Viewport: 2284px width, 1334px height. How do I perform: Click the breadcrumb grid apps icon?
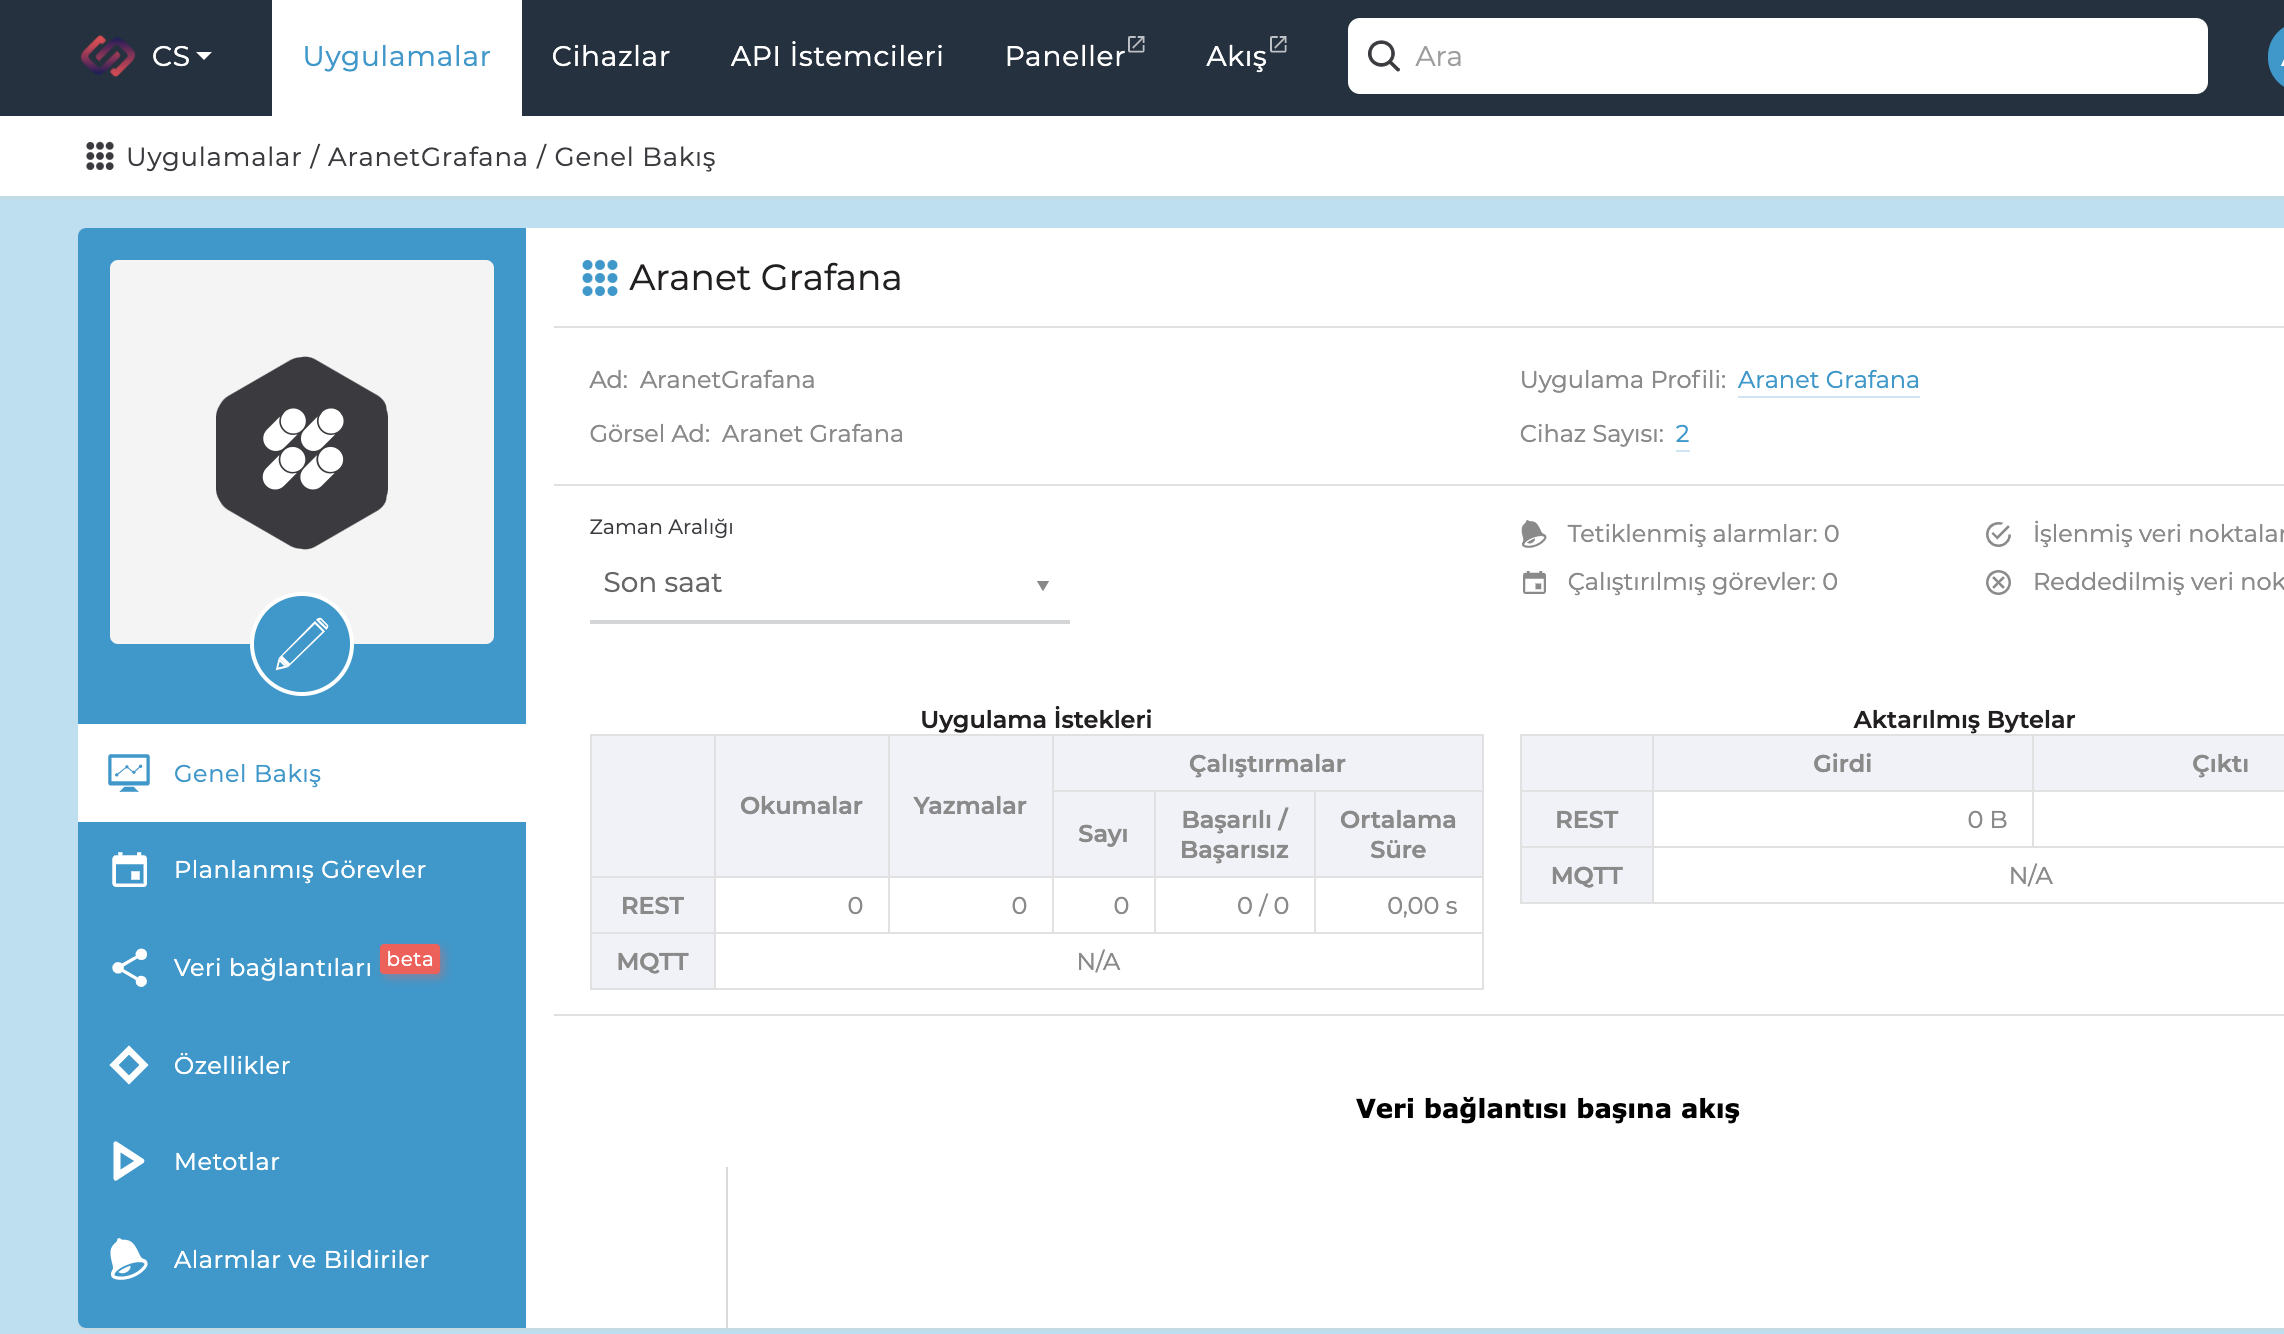(x=99, y=156)
